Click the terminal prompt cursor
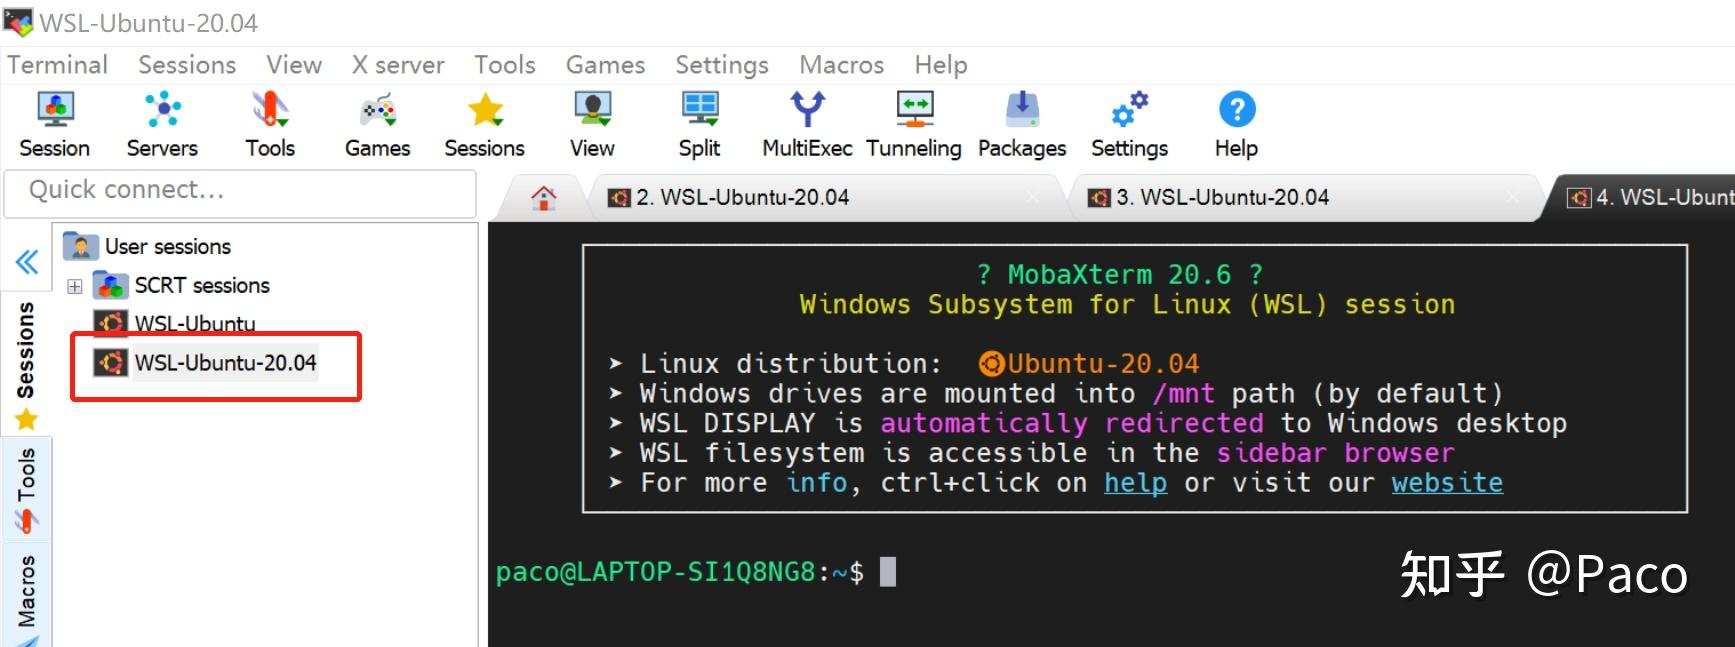The height and width of the screenshot is (647, 1735). pos(888,572)
